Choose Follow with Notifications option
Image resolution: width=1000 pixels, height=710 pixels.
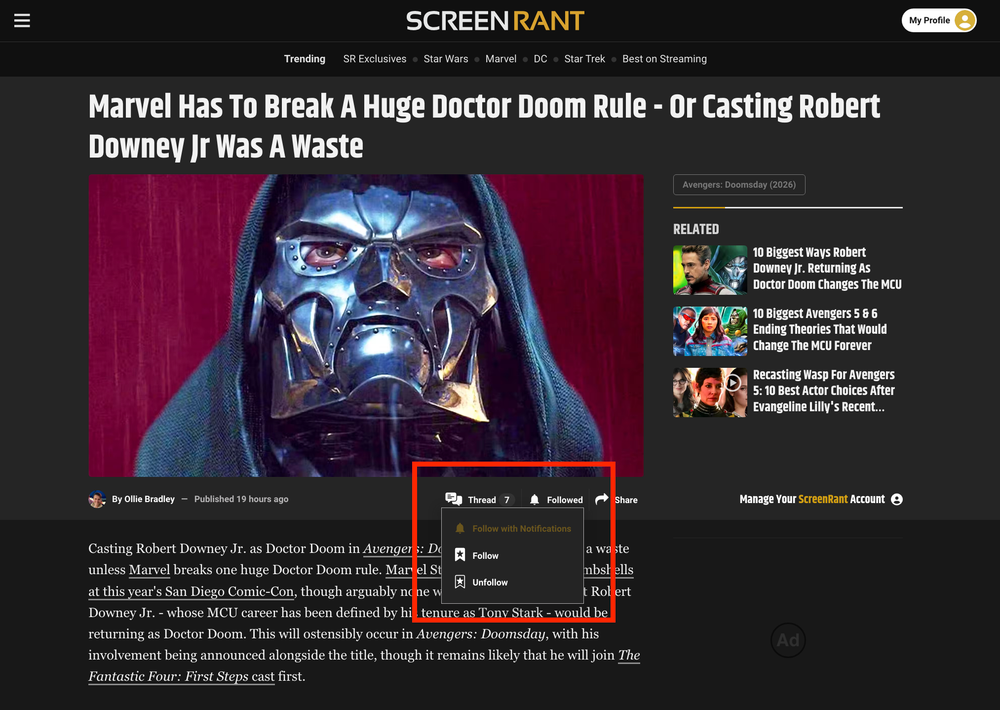tap(513, 528)
